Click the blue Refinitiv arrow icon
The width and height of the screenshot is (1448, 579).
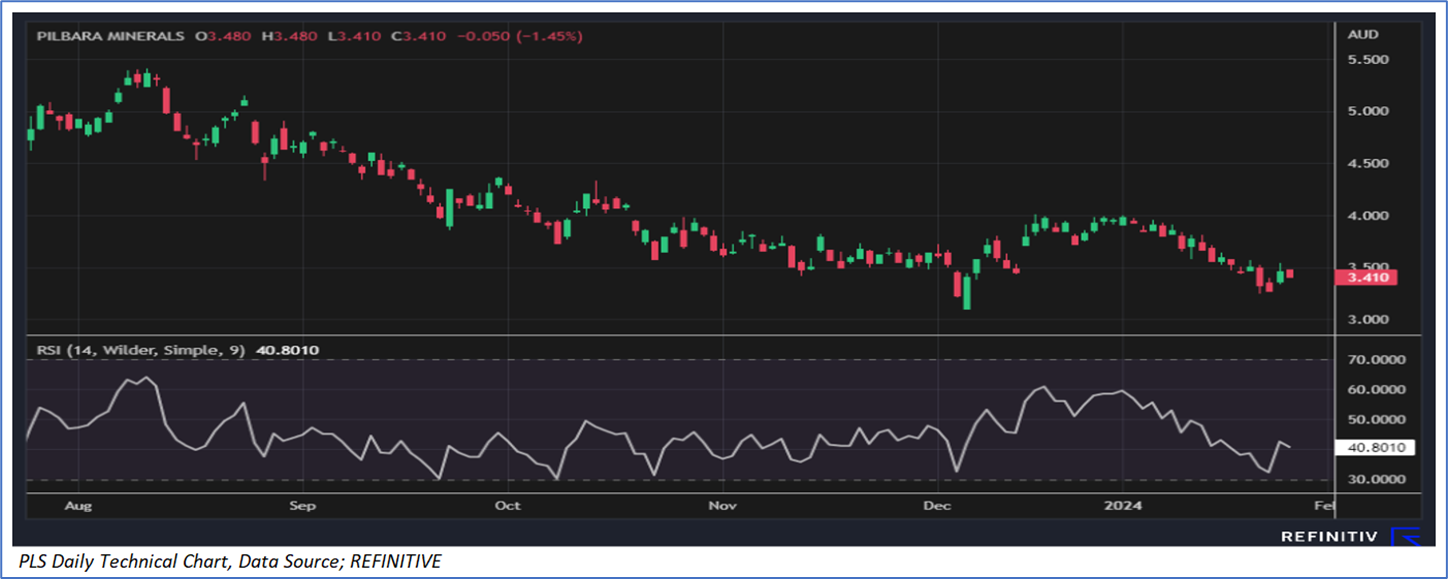tap(1407, 537)
